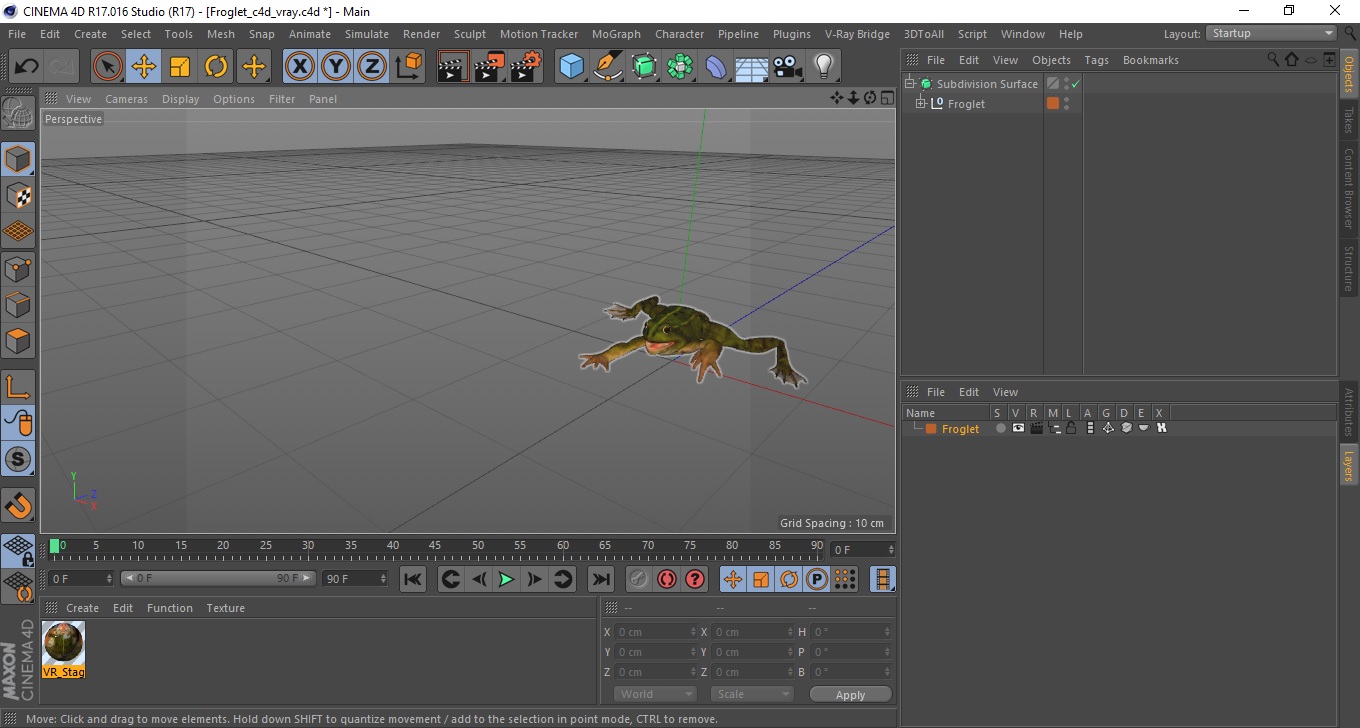The width and height of the screenshot is (1360, 728).
Task: Click frame 45 on the timeline ruler
Action: point(435,546)
